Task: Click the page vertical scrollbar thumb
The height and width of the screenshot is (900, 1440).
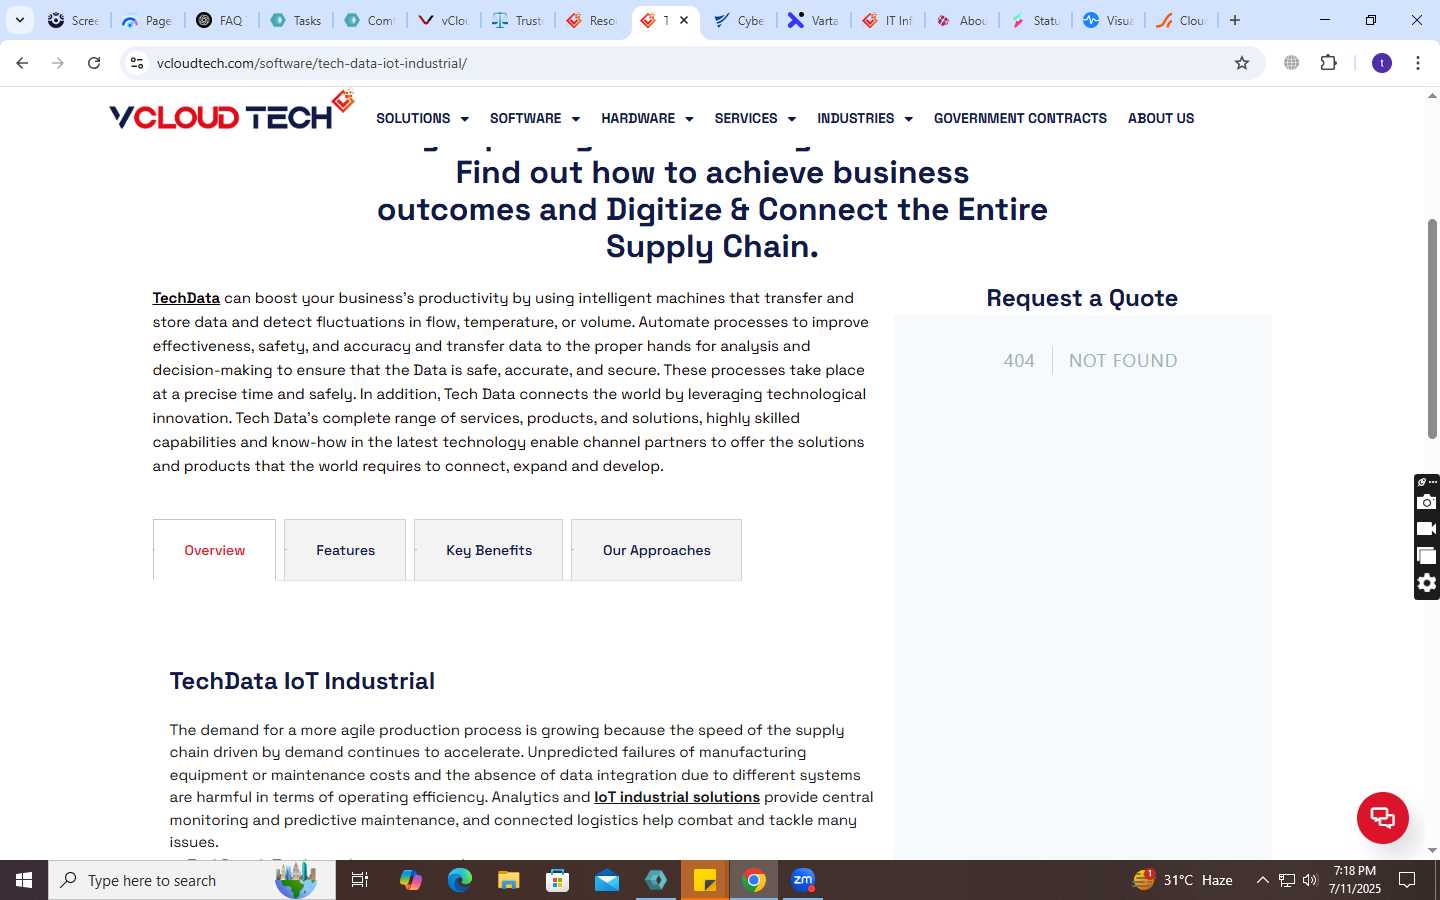Action: 1432,328
